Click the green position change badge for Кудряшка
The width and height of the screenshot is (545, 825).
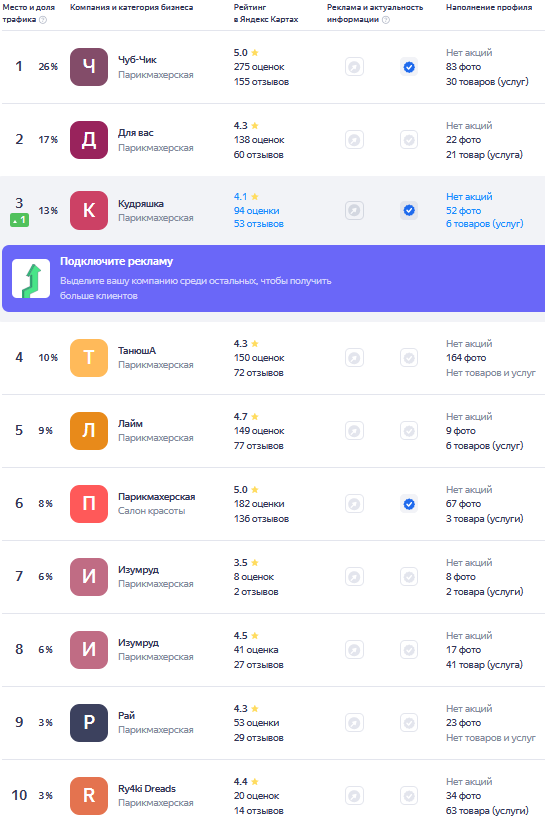coord(19,220)
